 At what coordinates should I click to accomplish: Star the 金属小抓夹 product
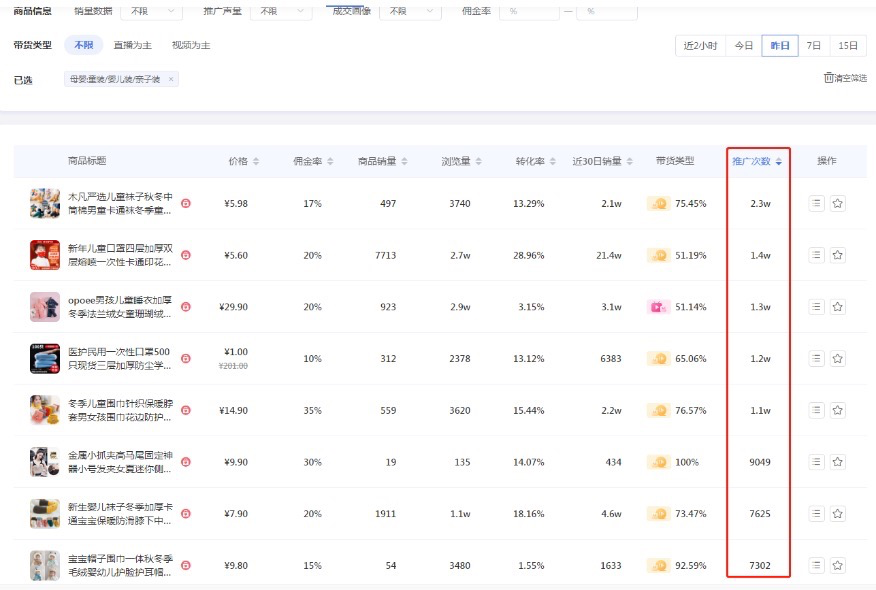click(x=837, y=462)
